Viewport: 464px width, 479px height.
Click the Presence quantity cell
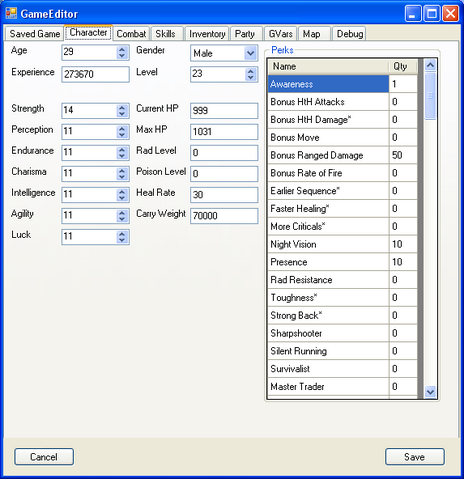pos(403,262)
